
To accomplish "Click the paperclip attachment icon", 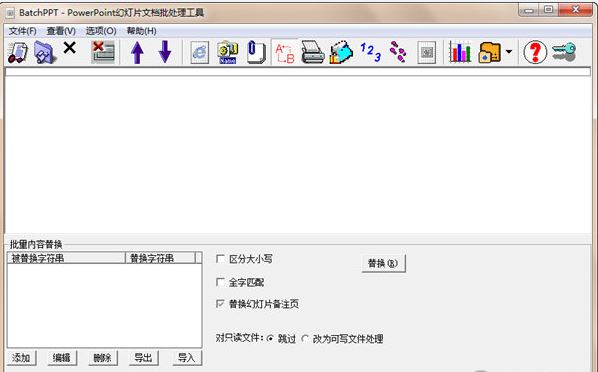I will 256,52.
